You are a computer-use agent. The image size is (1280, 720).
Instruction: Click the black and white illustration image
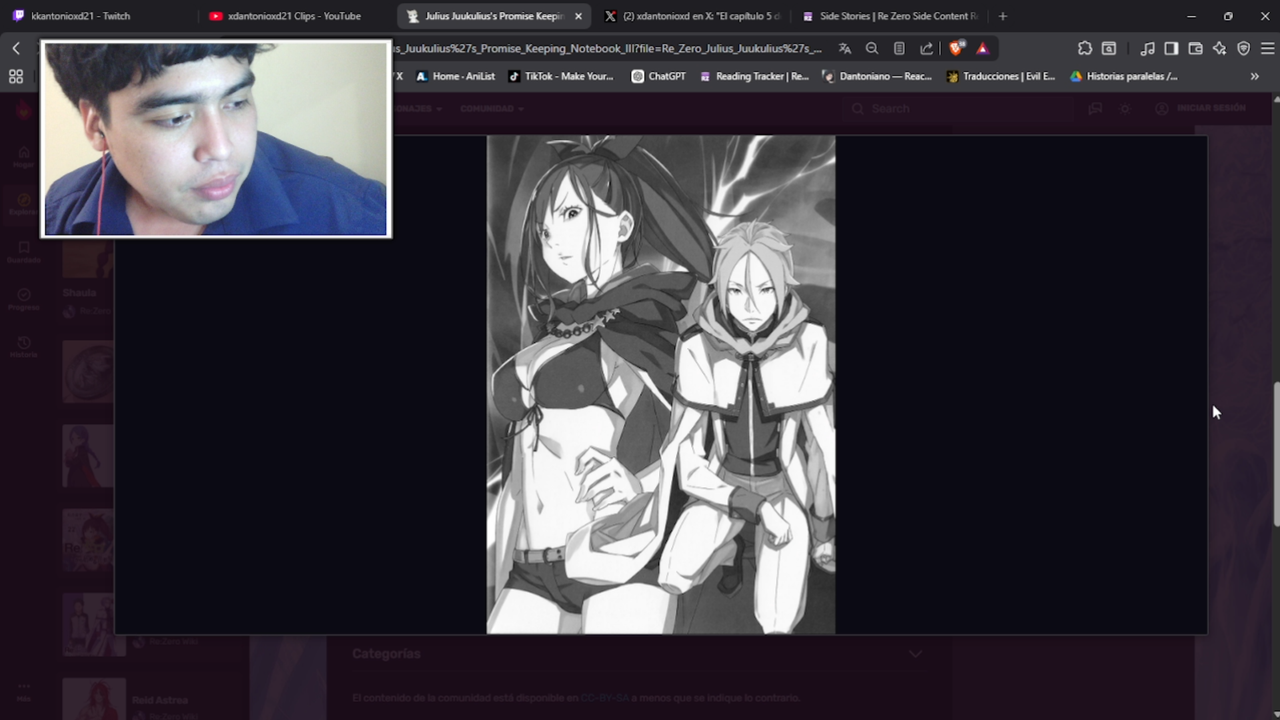661,384
